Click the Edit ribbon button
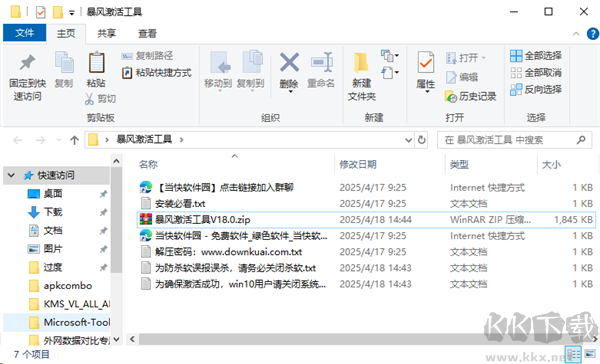 pos(462,77)
